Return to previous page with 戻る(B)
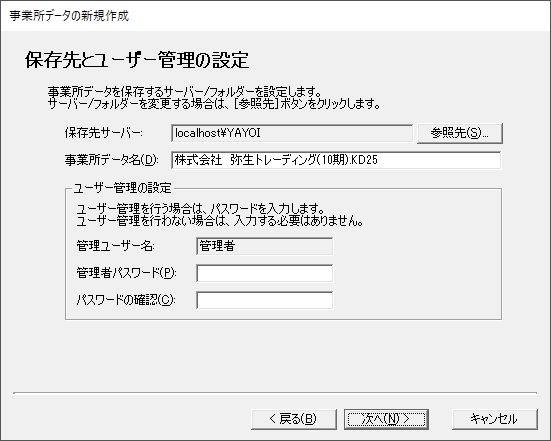 pyautogui.click(x=294, y=419)
